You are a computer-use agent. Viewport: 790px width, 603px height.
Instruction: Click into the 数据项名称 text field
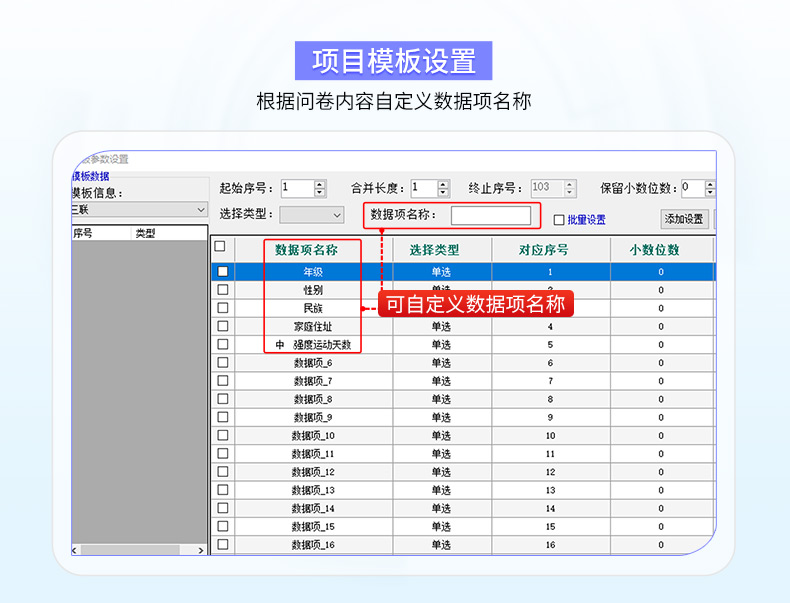click(490, 215)
